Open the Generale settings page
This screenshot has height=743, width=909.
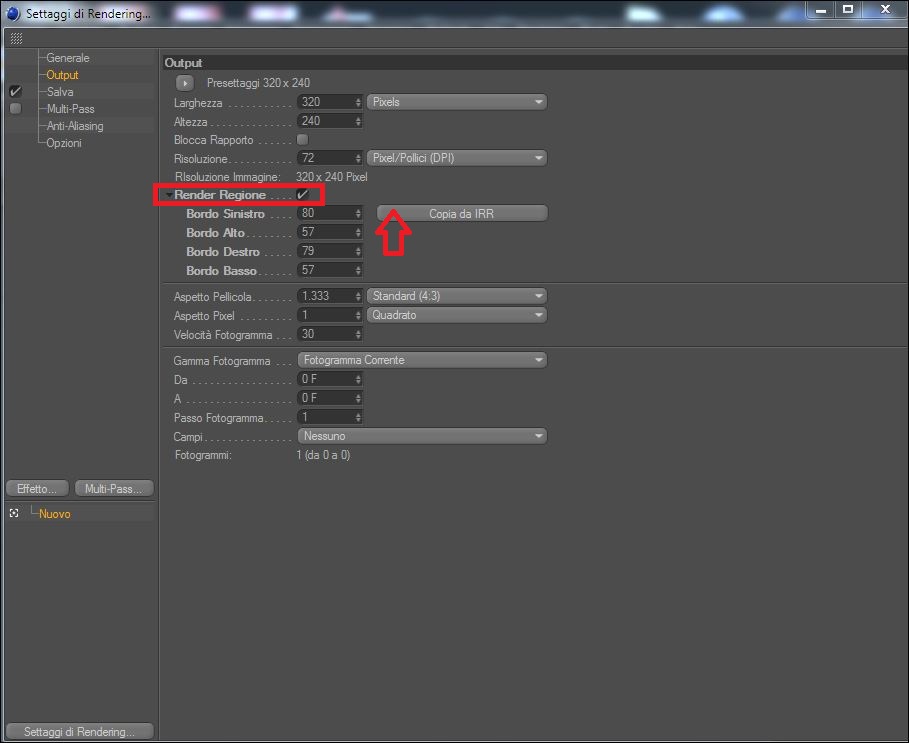[68, 58]
